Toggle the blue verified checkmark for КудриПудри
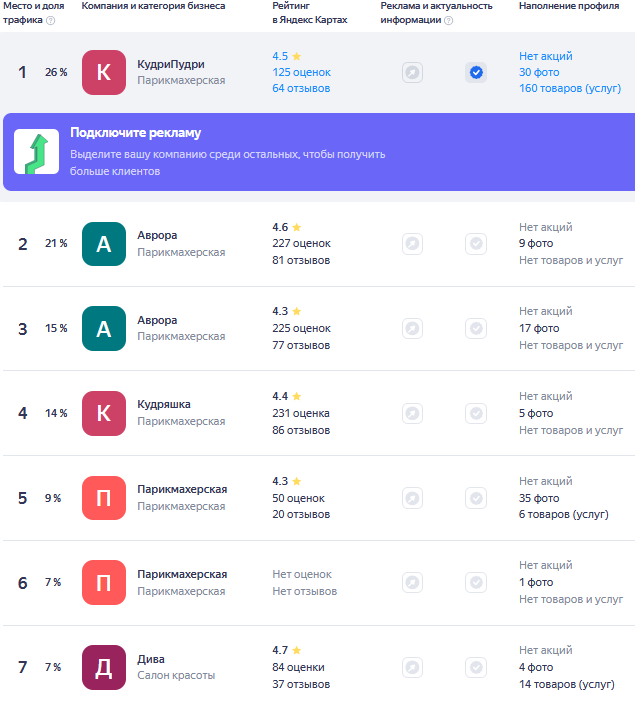The width and height of the screenshot is (635, 705). 476,72
